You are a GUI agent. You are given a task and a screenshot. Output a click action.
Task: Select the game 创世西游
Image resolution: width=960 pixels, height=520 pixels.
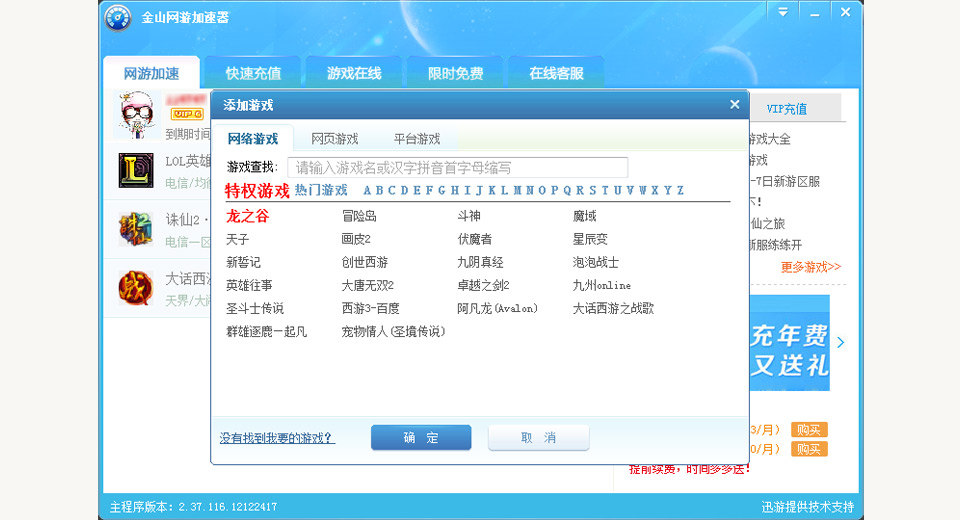[364, 263]
